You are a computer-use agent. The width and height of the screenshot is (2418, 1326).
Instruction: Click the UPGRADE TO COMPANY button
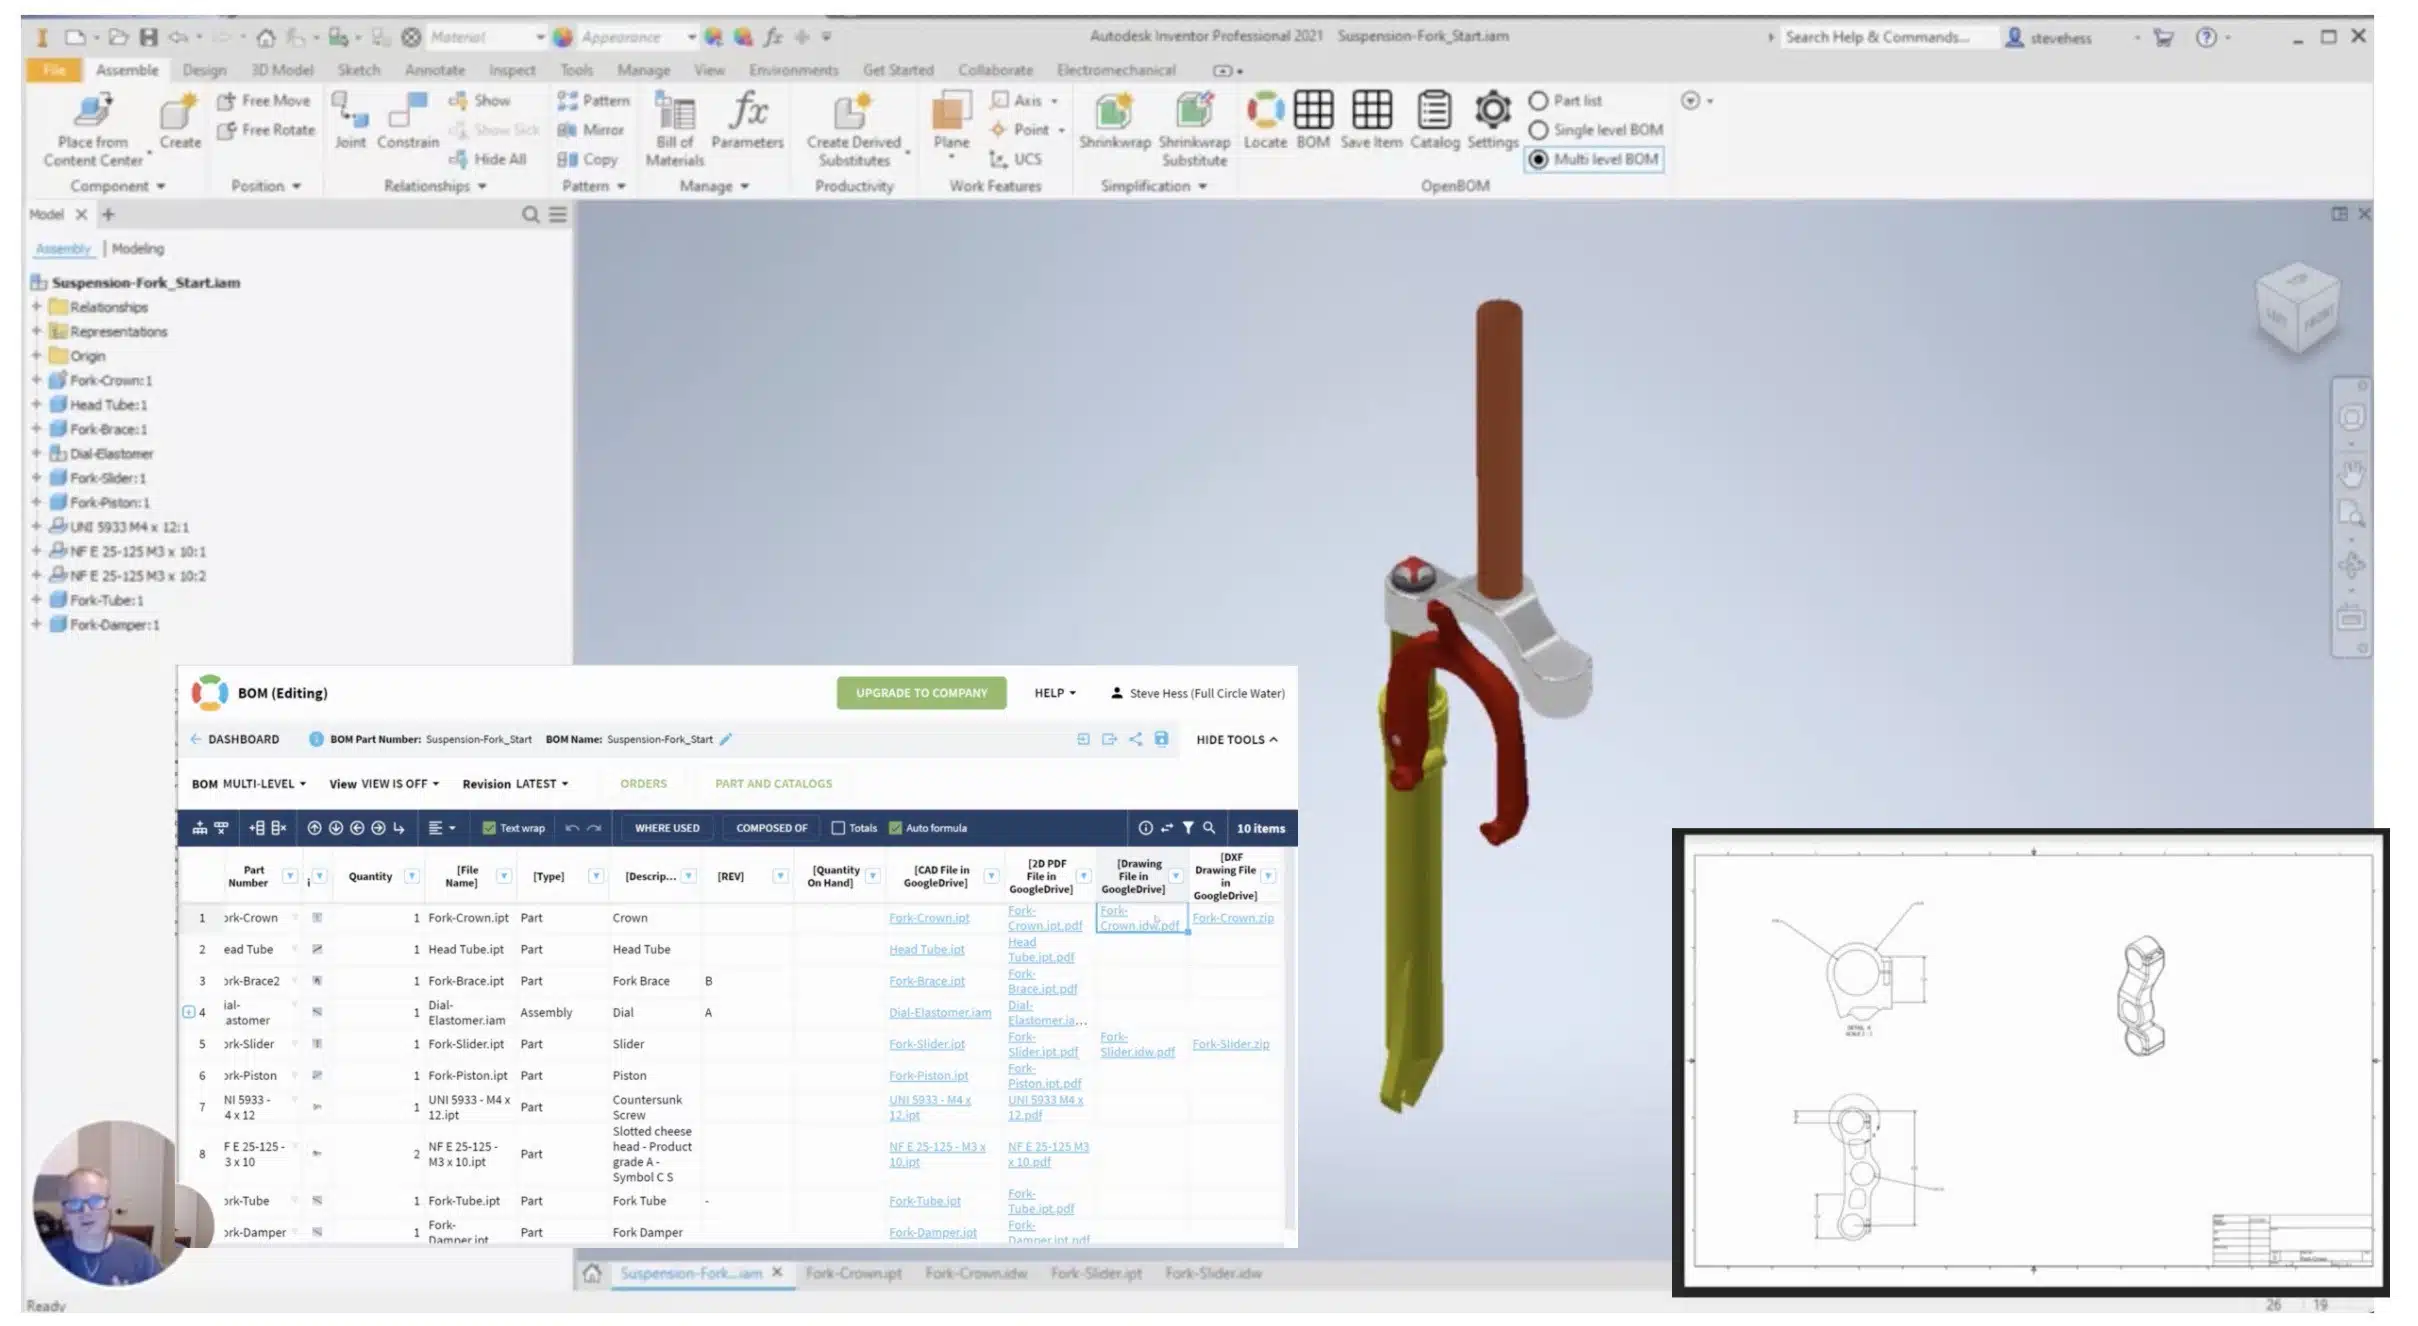pos(921,693)
